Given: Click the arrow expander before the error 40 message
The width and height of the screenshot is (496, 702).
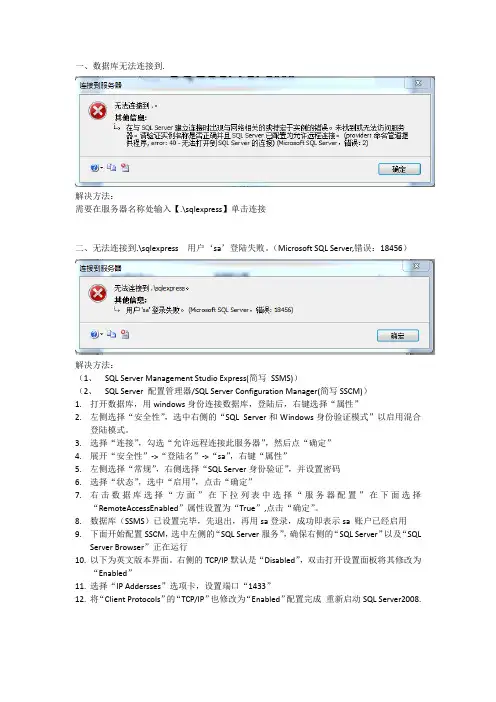Looking at the screenshot, I should (x=117, y=128).
